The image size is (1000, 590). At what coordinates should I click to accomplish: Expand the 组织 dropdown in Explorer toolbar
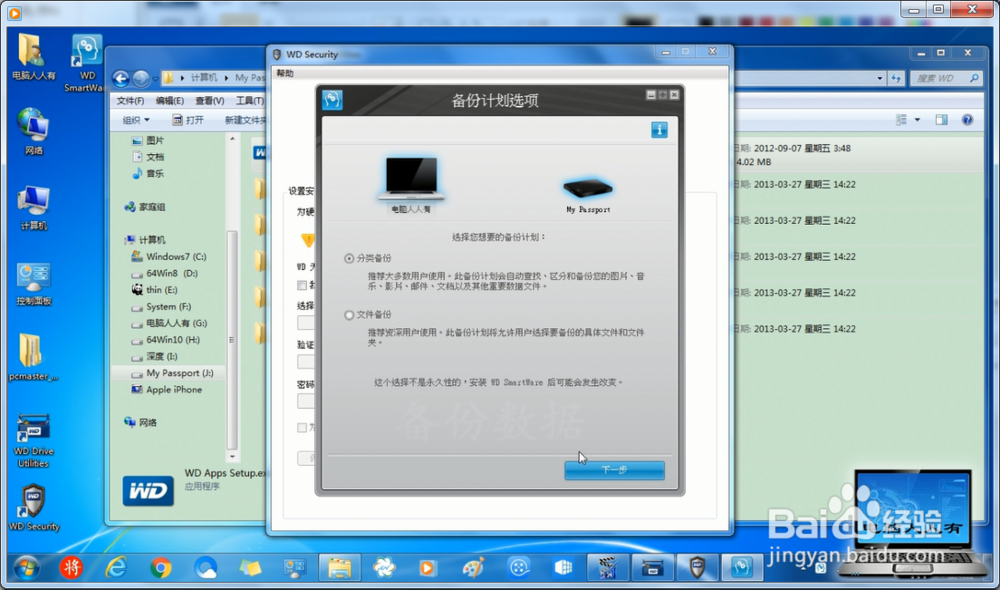click(136, 120)
